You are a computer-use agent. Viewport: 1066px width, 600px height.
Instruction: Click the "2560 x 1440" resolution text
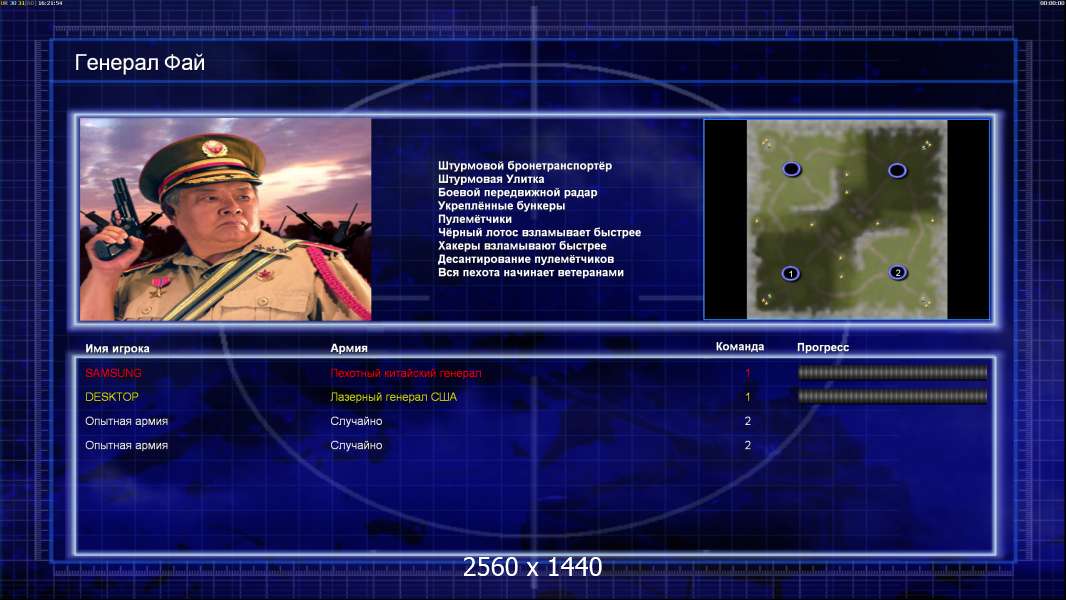click(x=532, y=567)
